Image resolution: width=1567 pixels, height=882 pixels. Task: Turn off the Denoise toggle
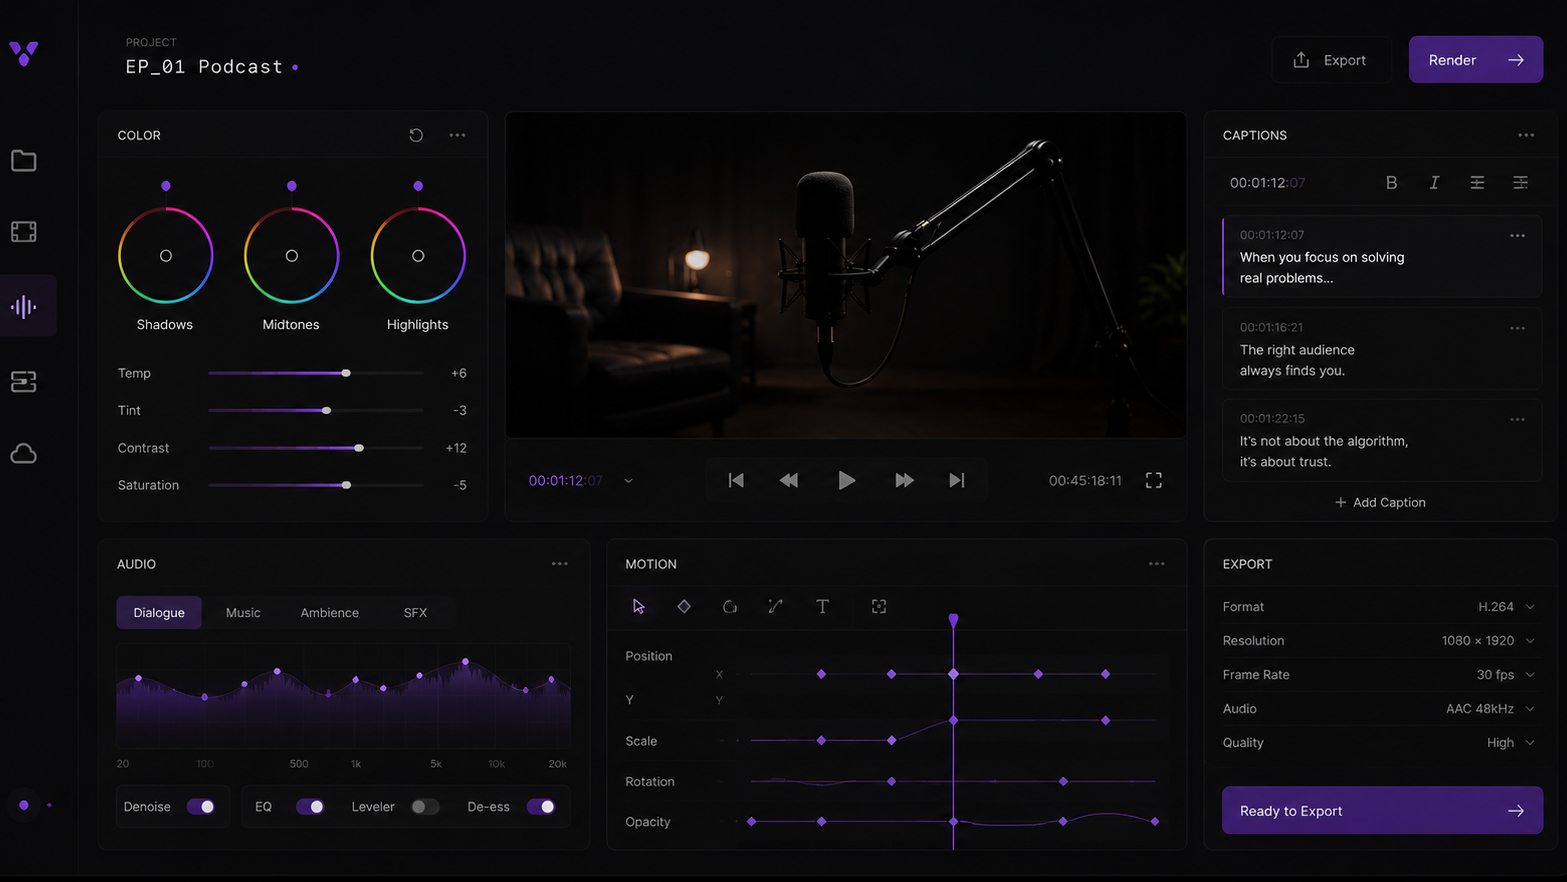201,807
